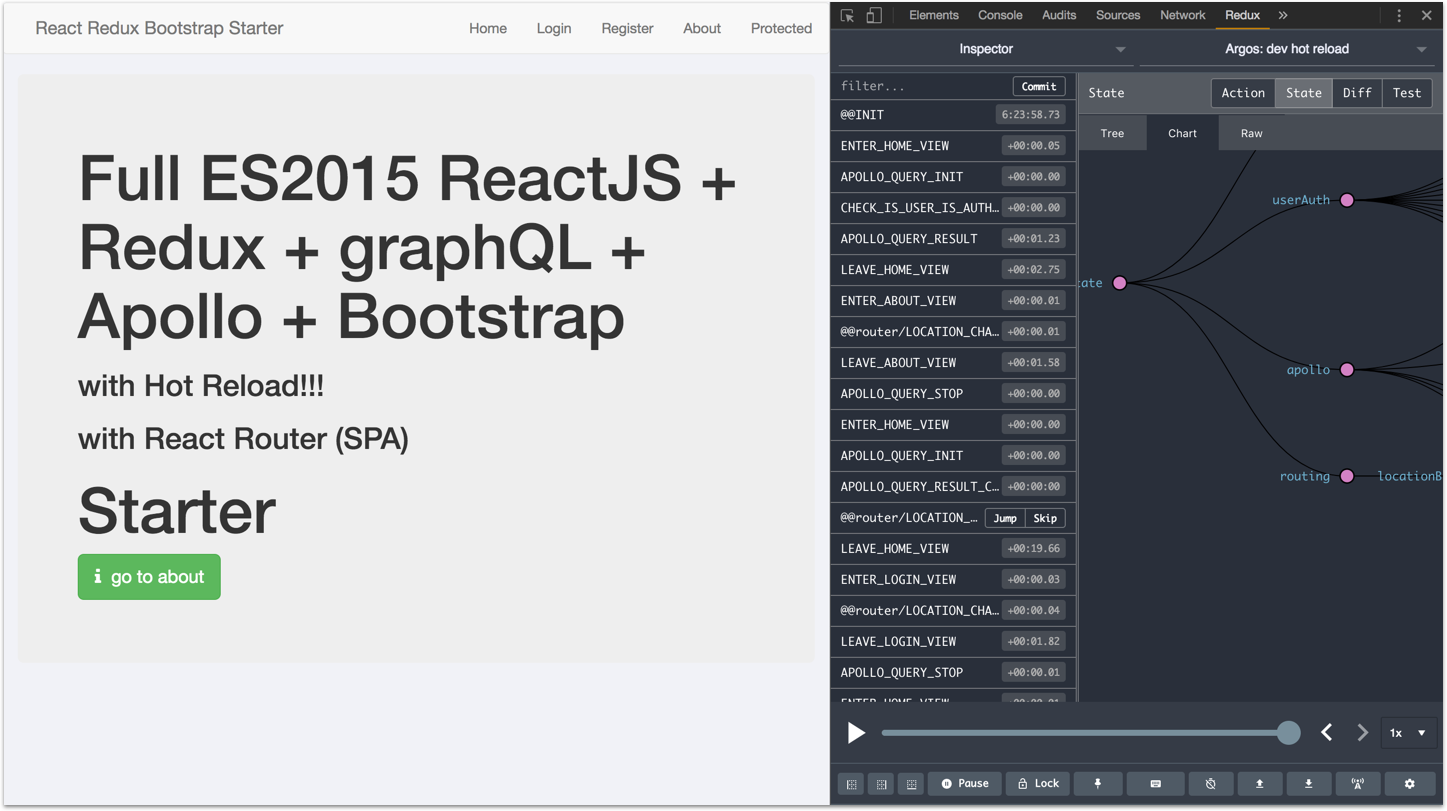This screenshot has height=811, width=1447.
Task: Toggle device toolbar icon in DevTools
Action: click(x=873, y=16)
